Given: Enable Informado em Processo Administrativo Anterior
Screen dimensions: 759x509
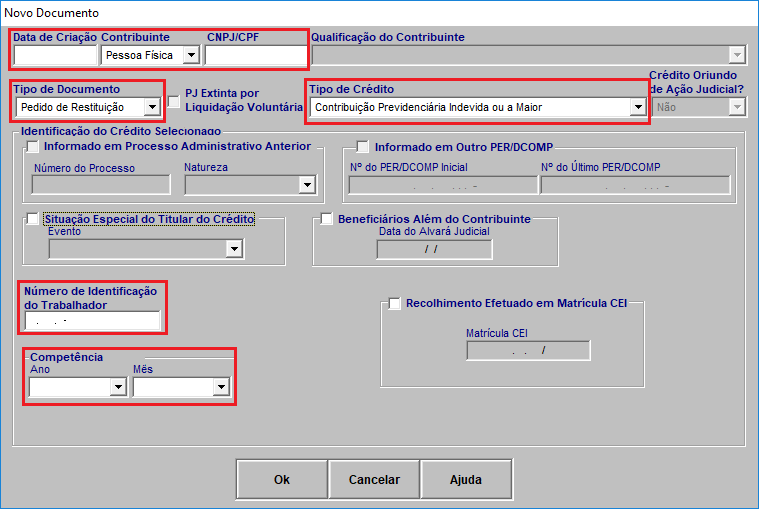Looking at the screenshot, I should tap(33, 147).
